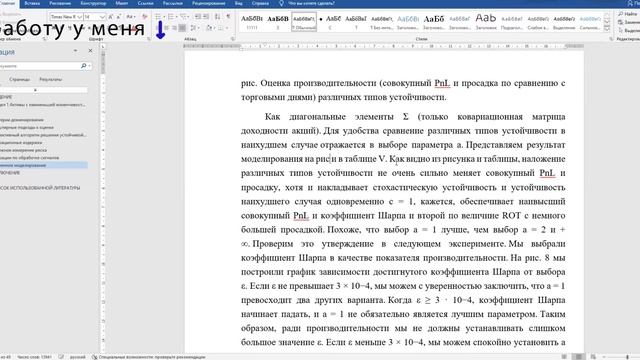
Task: Open the Ссылки ribbon tab
Action: [x=145, y=3]
